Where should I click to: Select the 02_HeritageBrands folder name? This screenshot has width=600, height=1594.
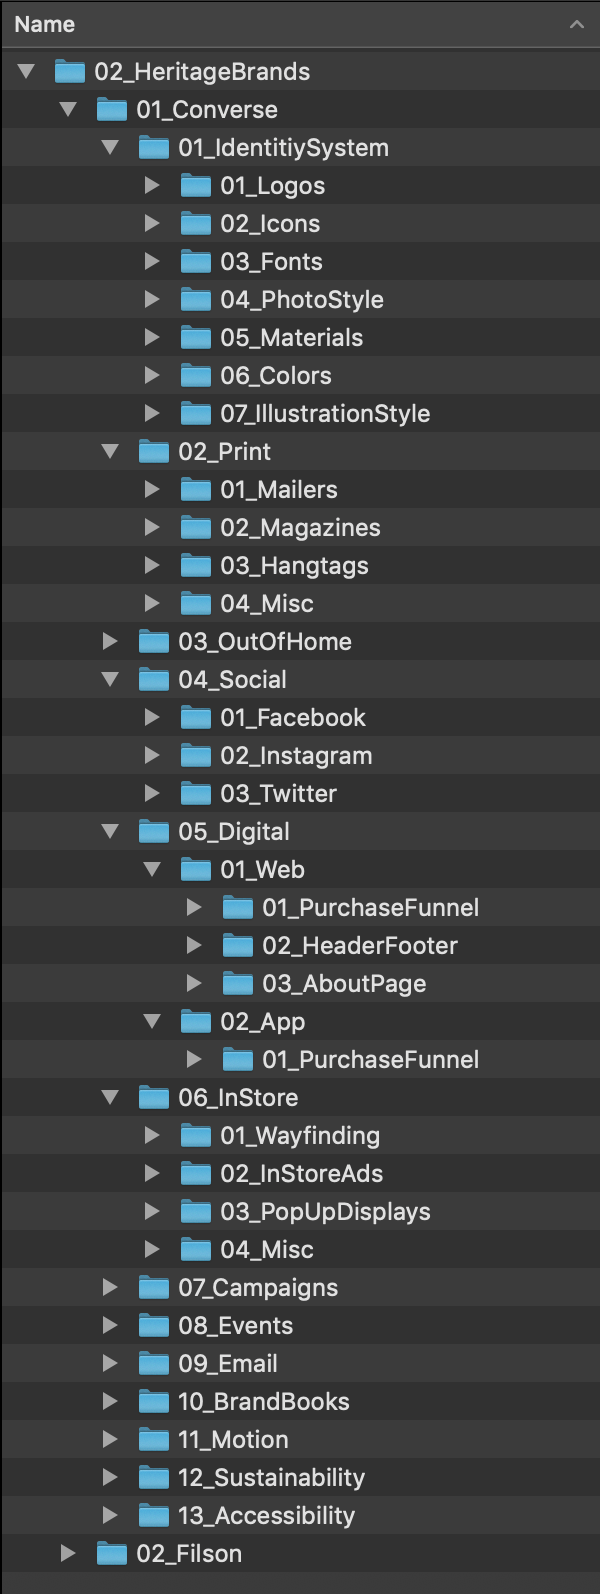pos(202,71)
